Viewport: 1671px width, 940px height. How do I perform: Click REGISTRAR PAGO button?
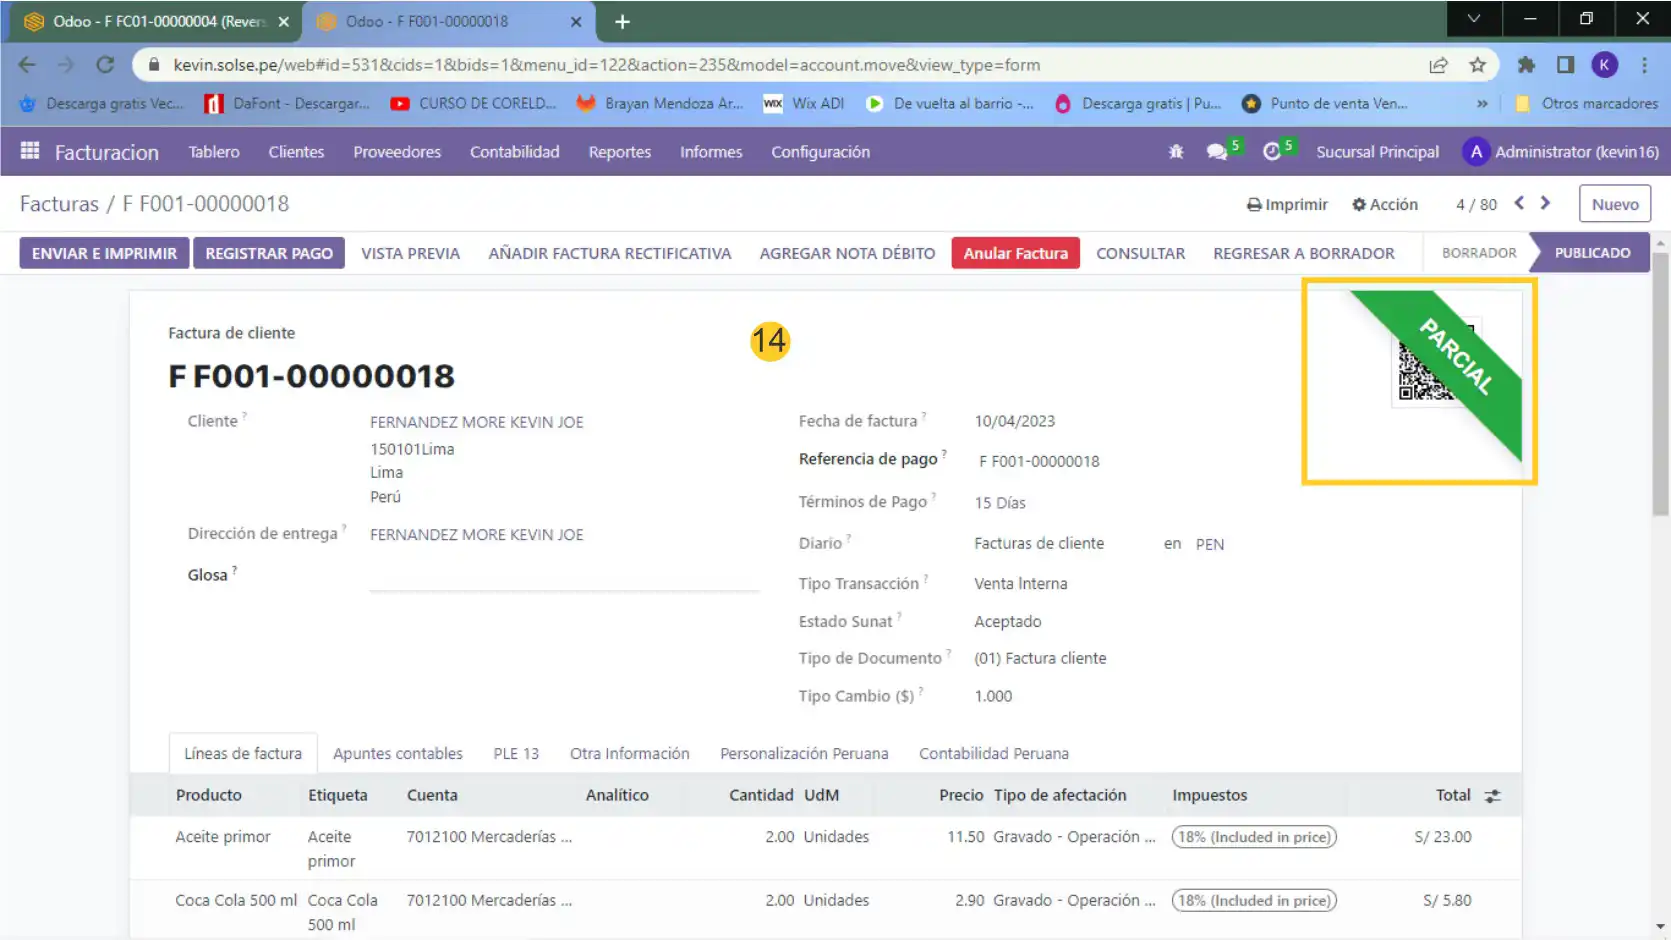tap(269, 253)
